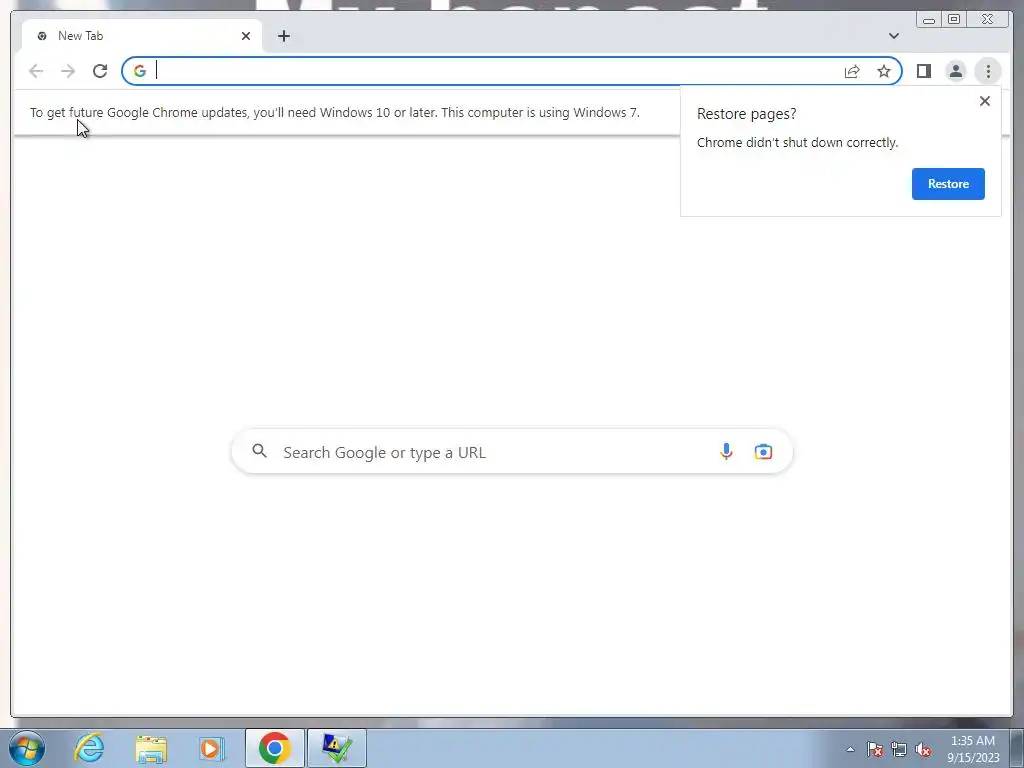Image resolution: width=1024 pixels, height=768 pixels.
Task: Dismiss the Restore pages popup
Action: tap(985, 101)
